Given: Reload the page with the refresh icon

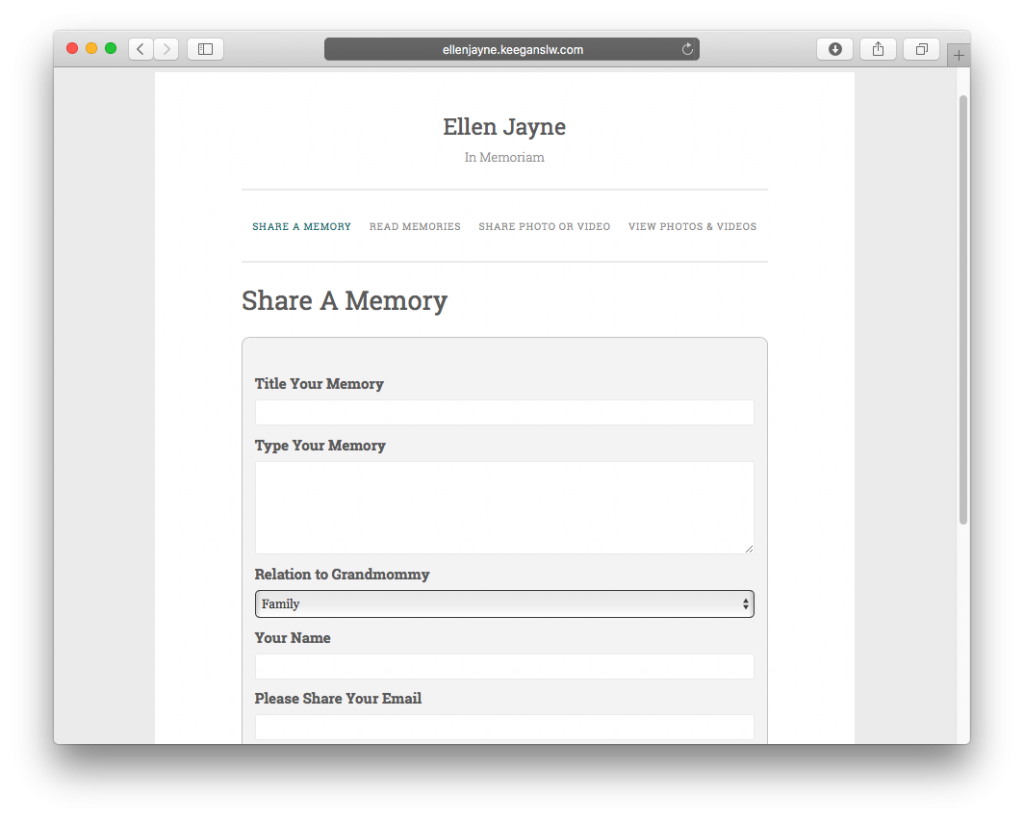Looking at the screenshot, I should (687, 49).
